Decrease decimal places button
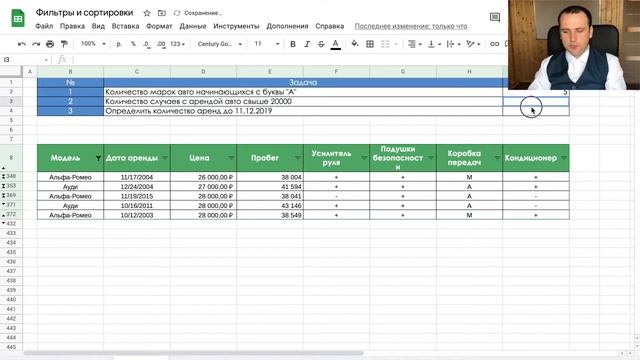 pos(147,44)
